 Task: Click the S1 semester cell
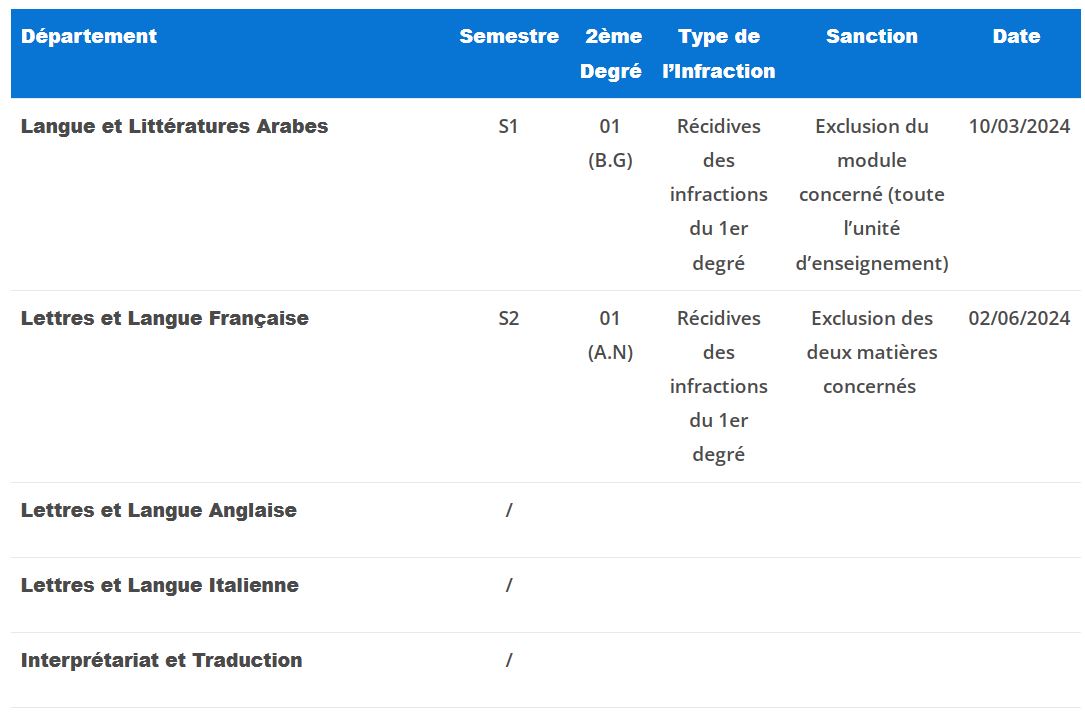(x=509, y=126)
